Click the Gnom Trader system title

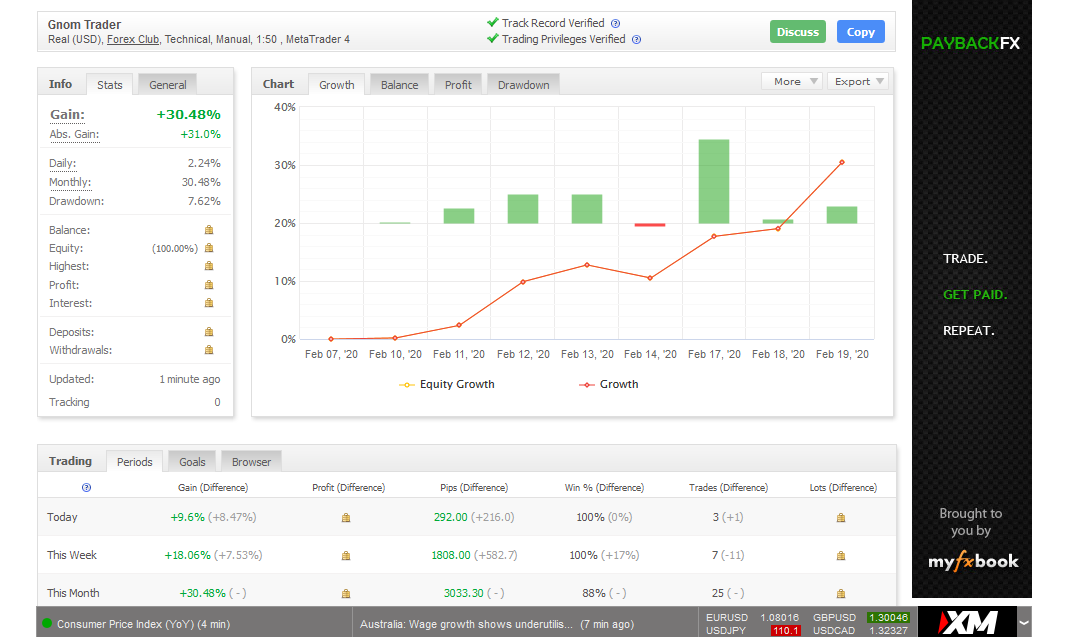point(84,25)
